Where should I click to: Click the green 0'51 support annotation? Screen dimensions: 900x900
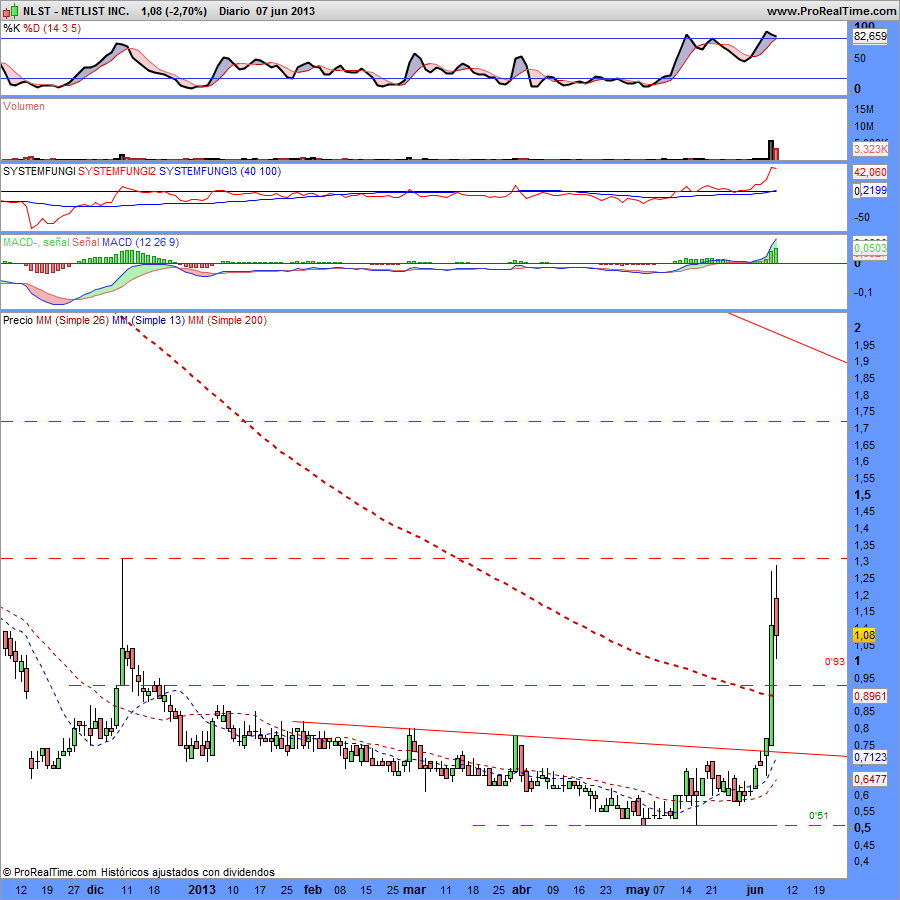pos(818,816)
